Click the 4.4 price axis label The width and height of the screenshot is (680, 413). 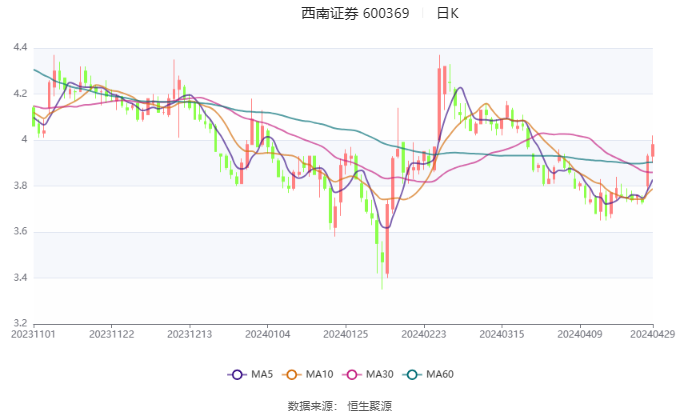pyautogui.click(x=20, y=47)
